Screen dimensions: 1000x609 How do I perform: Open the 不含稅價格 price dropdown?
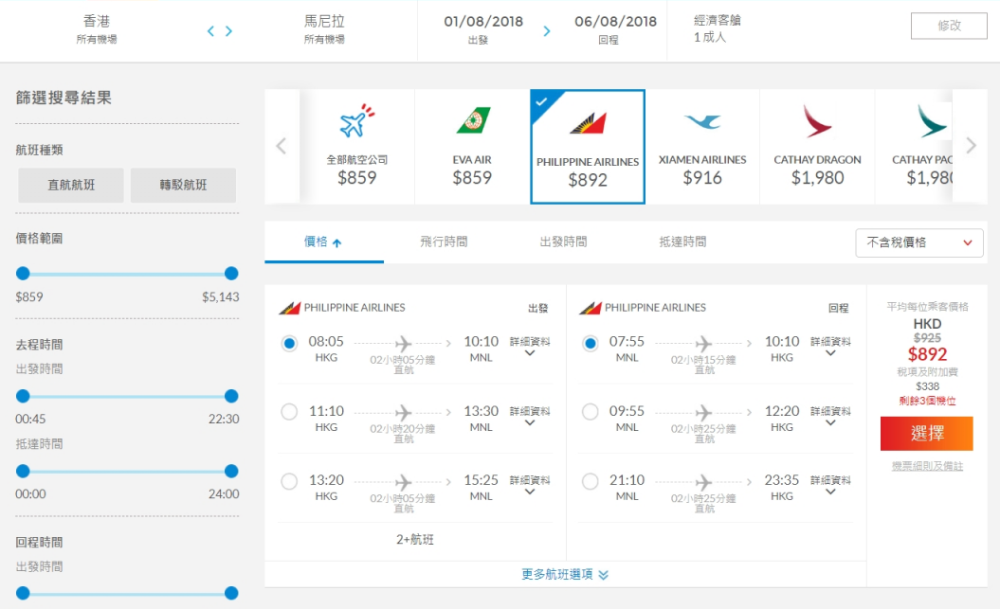coord(919,242)
